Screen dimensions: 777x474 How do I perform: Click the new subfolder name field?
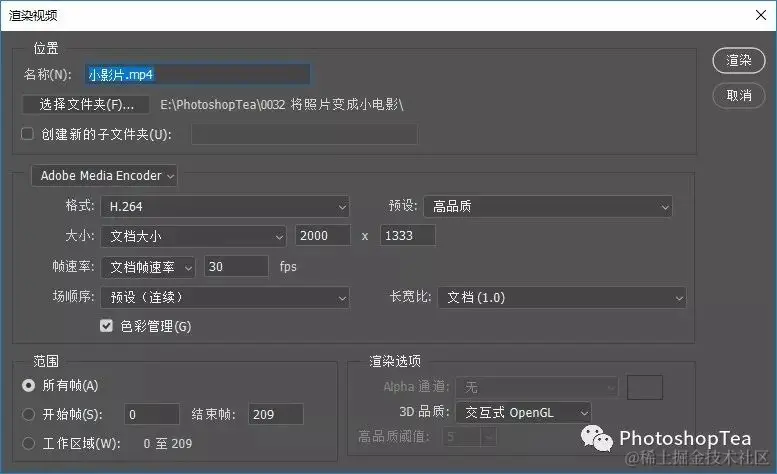pos(304,134)
